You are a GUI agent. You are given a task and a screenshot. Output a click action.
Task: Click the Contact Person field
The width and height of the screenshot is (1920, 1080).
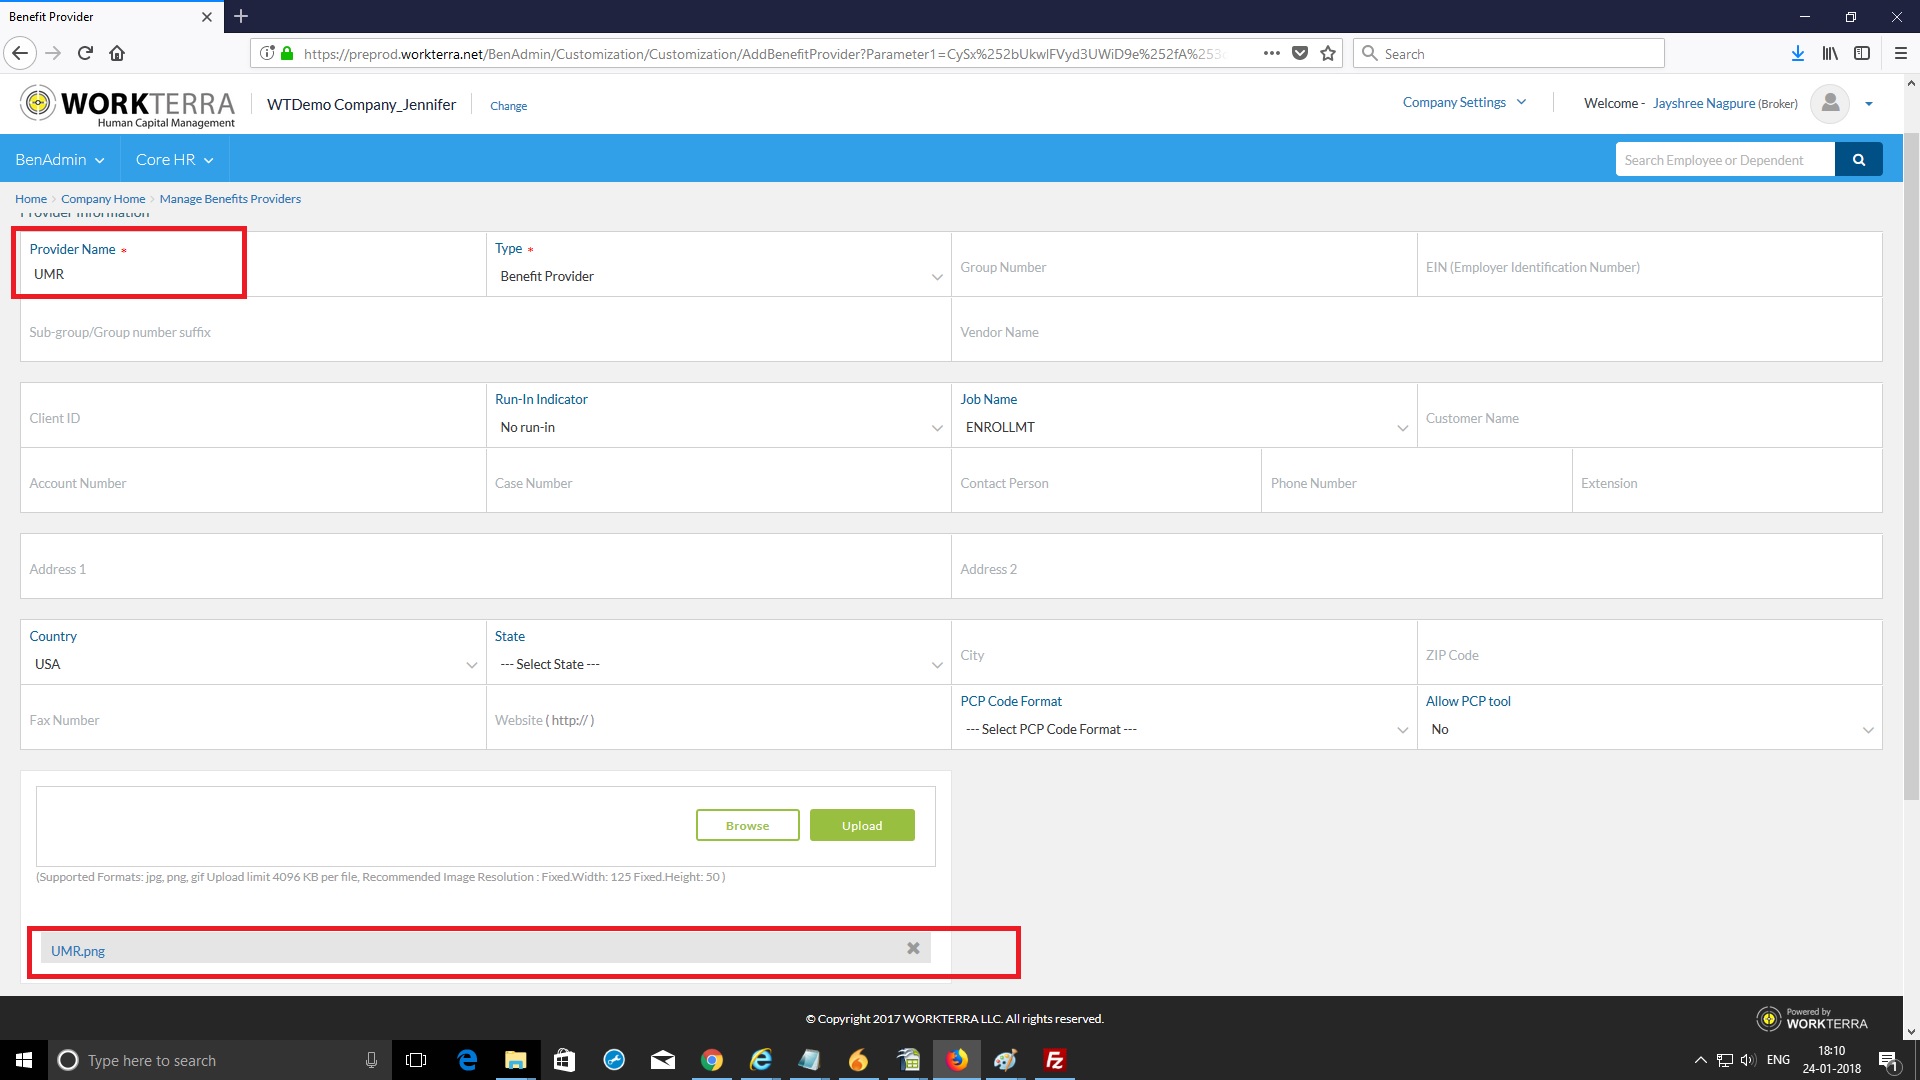pyautogui.click(x=1106, y=481)
